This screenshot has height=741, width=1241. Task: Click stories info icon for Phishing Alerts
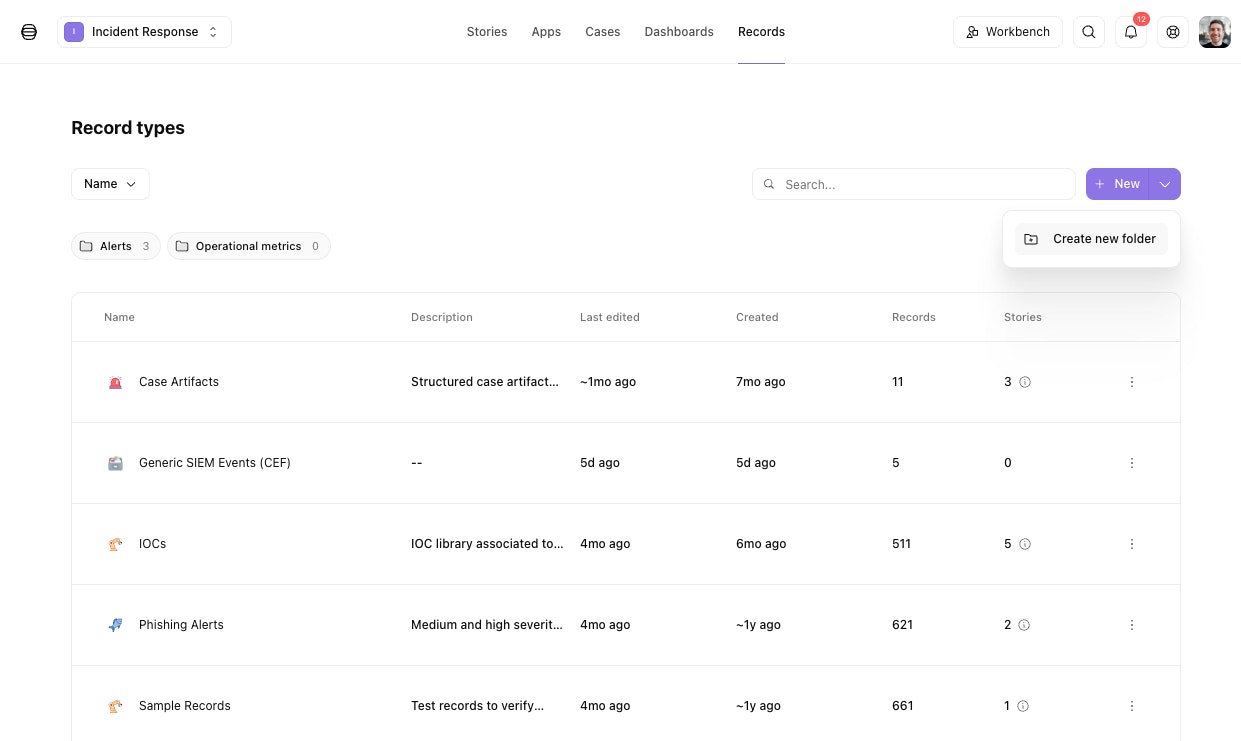1024,625
